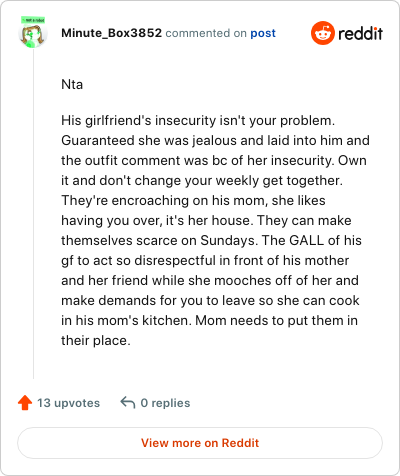Click the reddit wordmark text
The height and width of the screenshot is (476, 400).
click(360, 33)
